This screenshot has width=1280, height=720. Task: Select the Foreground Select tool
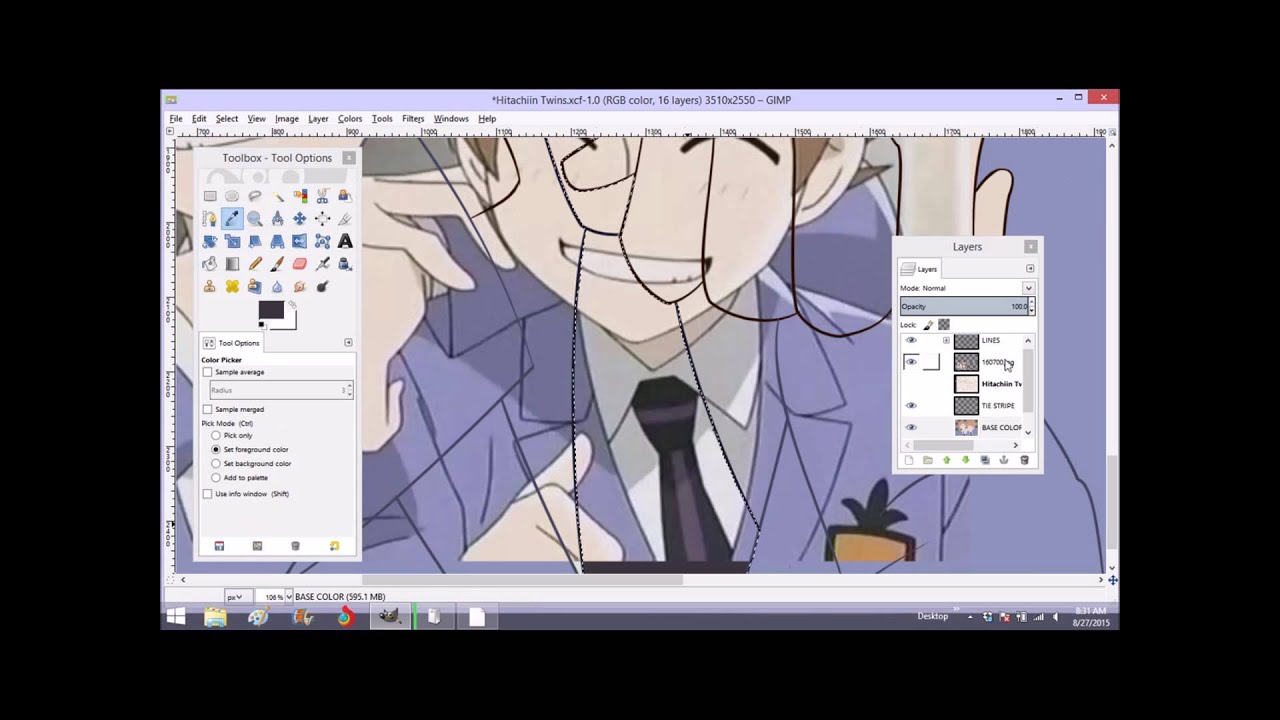[x=345, y=196]
